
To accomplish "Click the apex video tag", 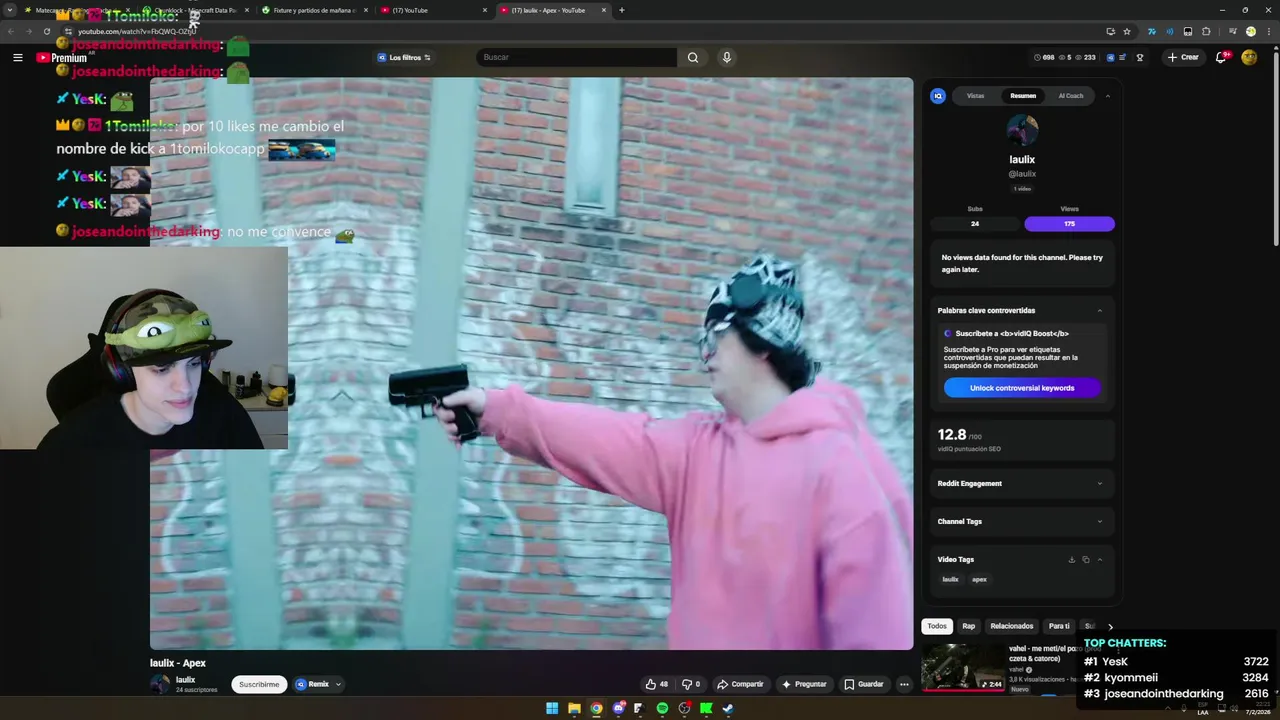I will tap(979, 579).
